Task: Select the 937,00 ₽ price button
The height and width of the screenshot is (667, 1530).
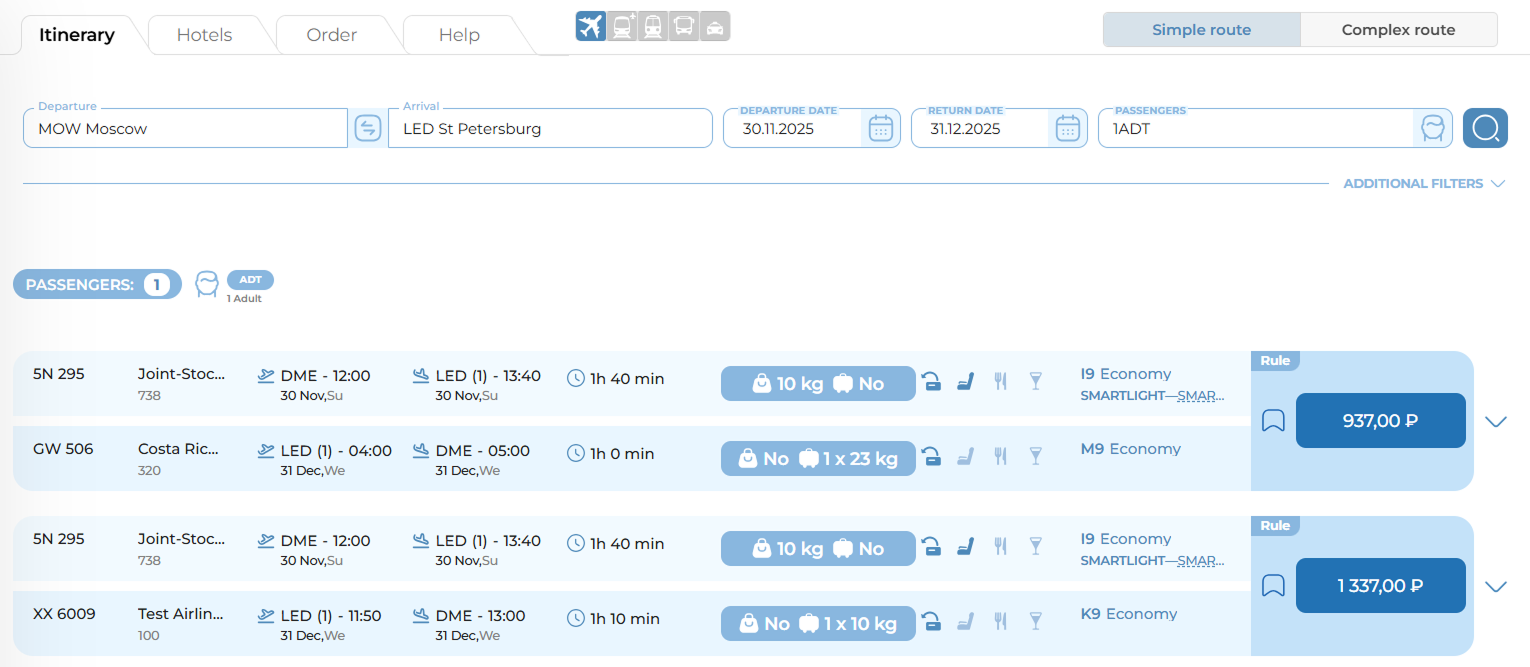Action: (1380, 421)
